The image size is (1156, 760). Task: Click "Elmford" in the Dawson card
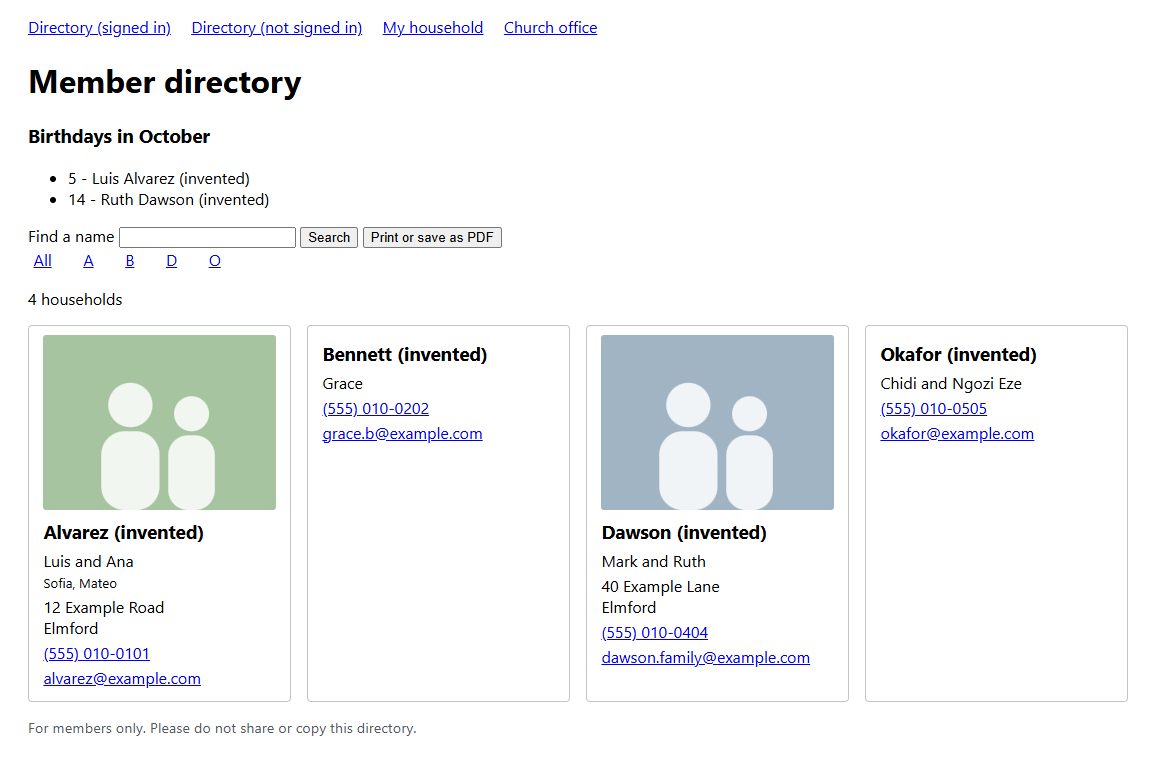pyautogui.click(x=629, y=608)
